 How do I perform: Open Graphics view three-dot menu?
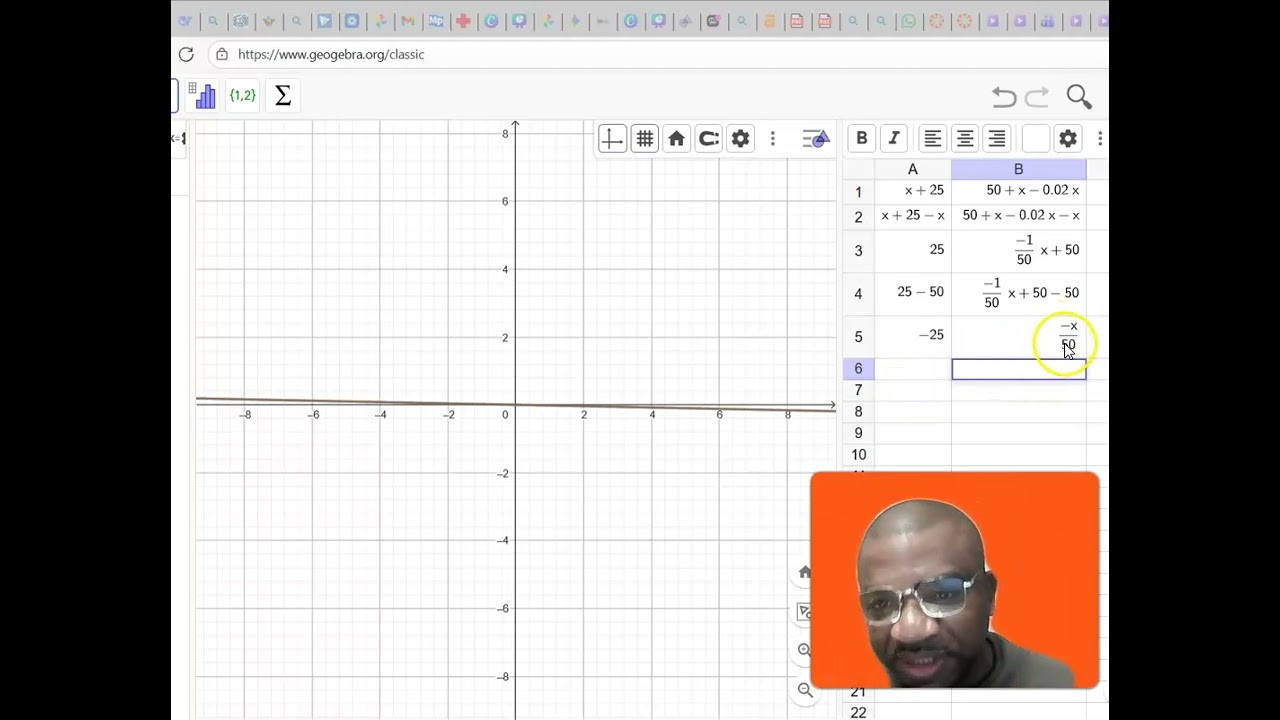click(x=772, y=139)
